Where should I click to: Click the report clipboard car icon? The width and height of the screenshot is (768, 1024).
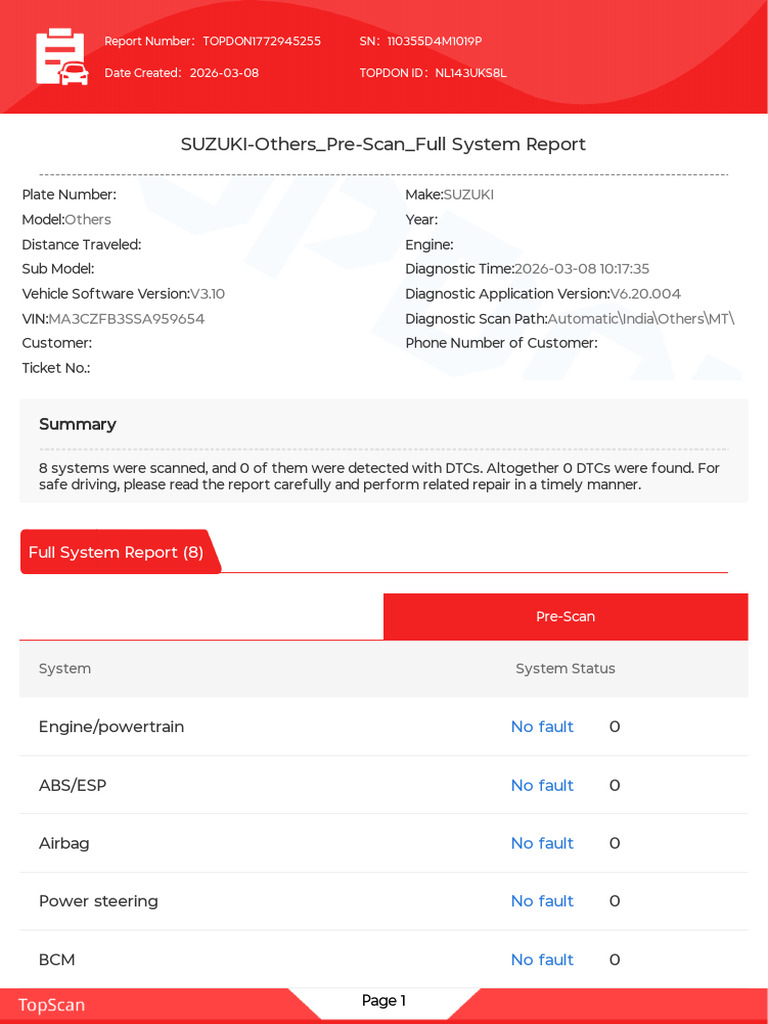[x=62, y=57]
